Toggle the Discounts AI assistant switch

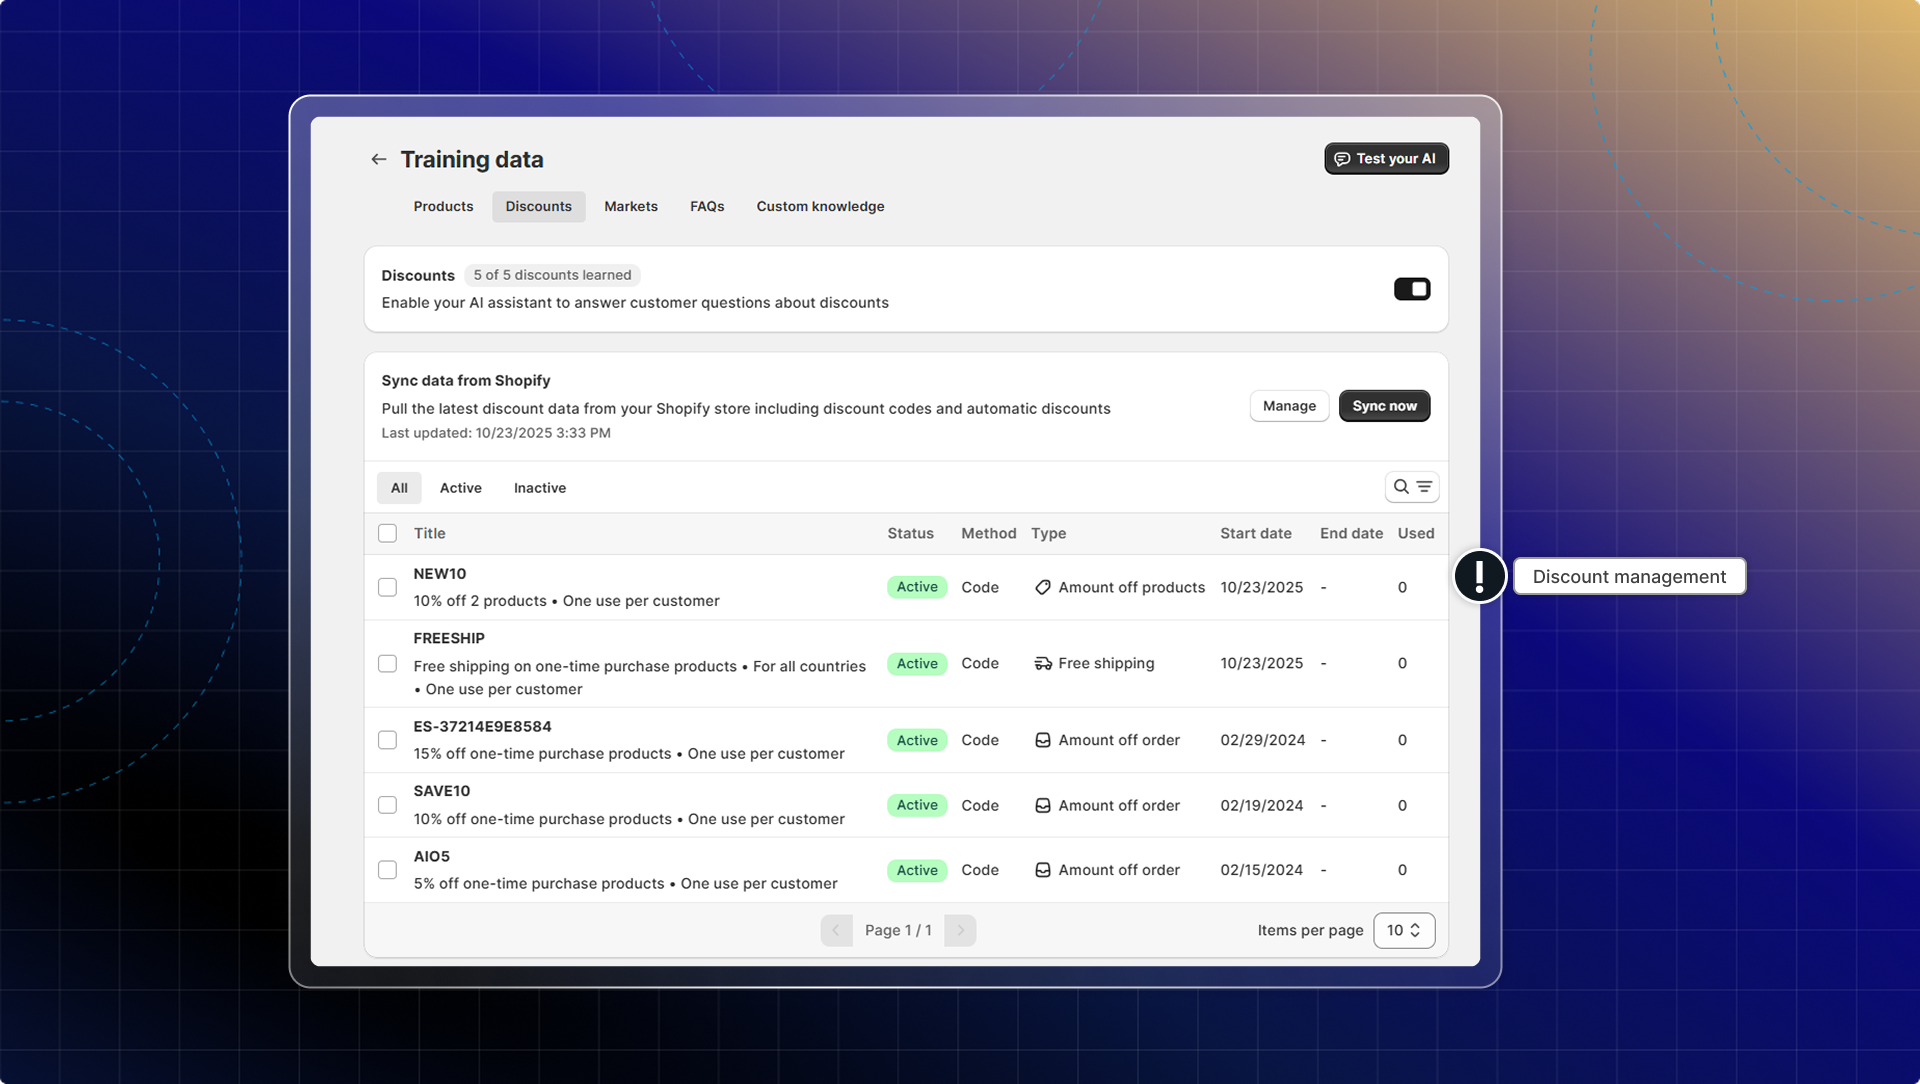(x=1411, y=289)
